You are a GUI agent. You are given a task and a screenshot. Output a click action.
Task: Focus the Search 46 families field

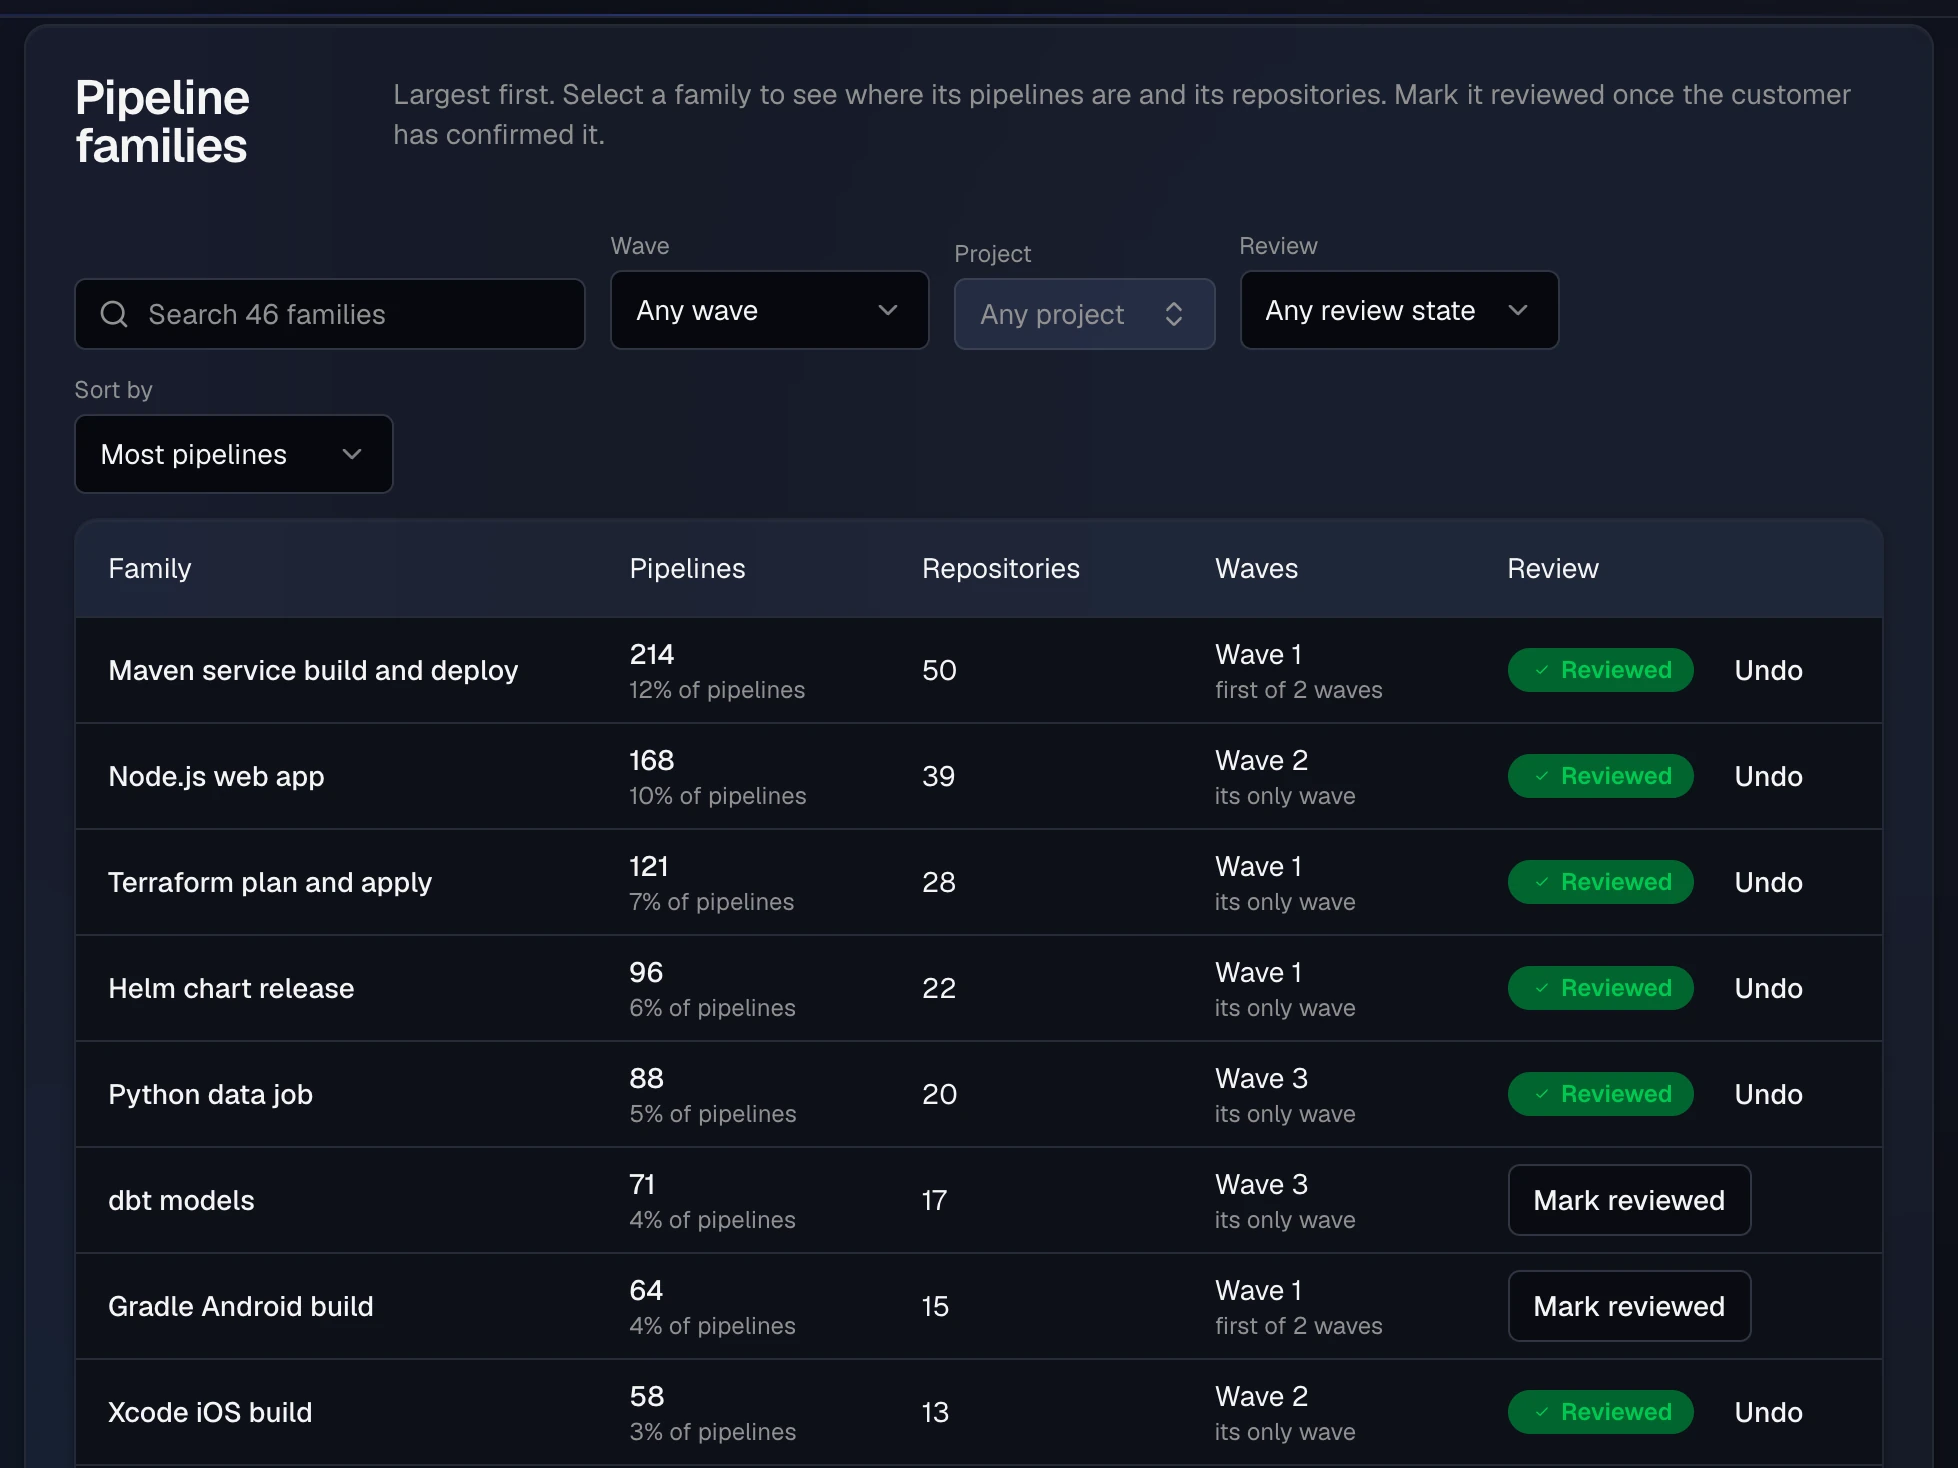tap(330, 314)
